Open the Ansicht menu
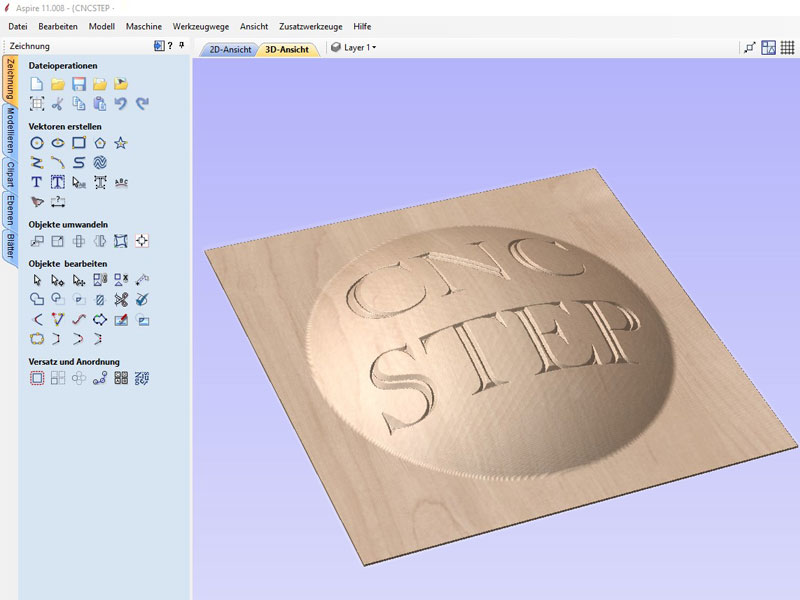Image resolution: width=800 pixels, height=600 pixels. tap(254, 27)
